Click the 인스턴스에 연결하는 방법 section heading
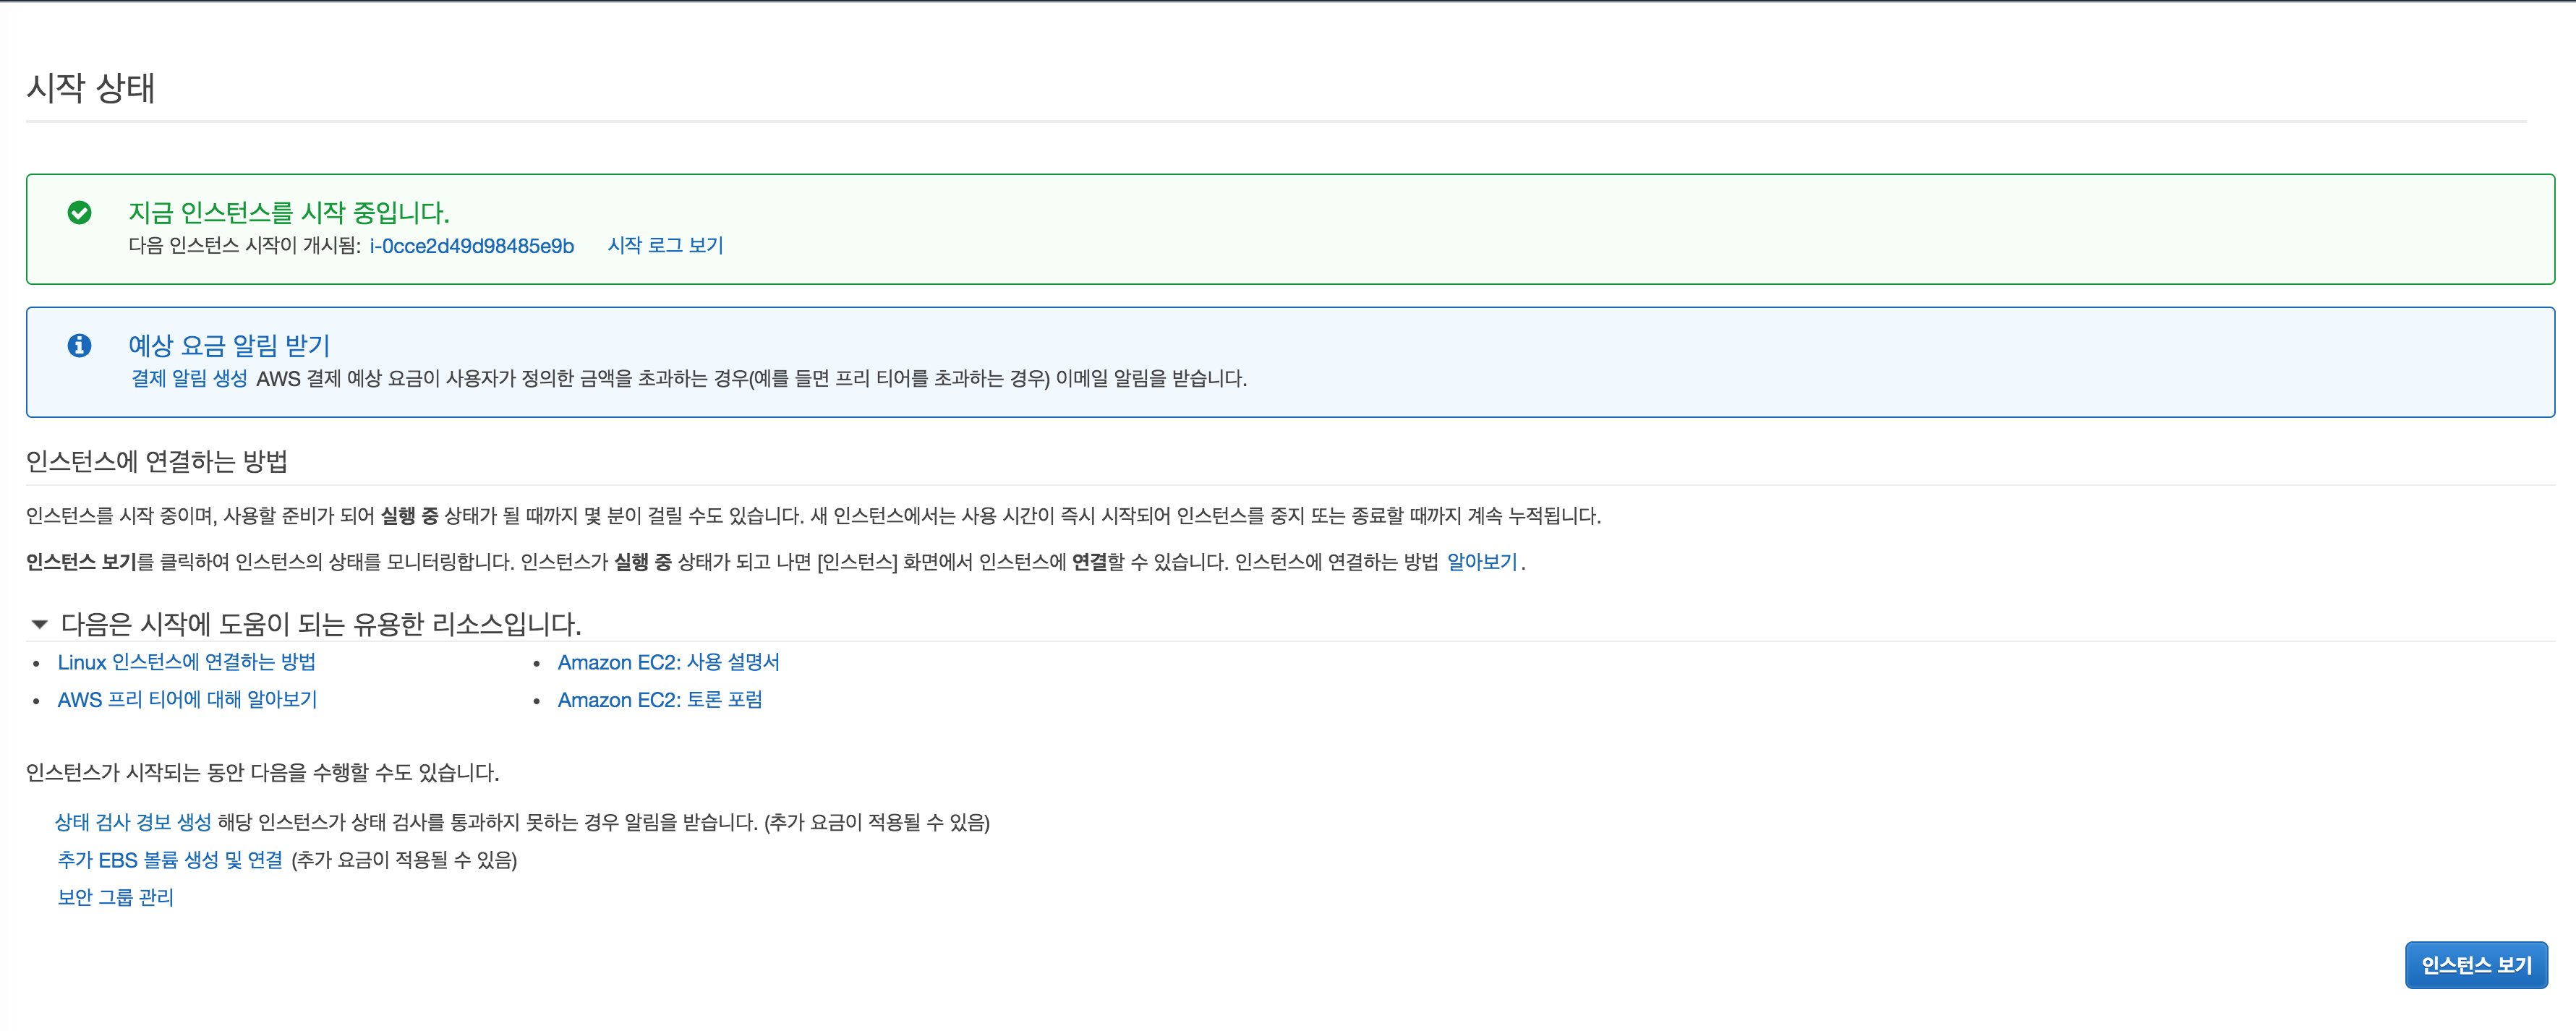Image resolution: width=2576 pixels, height=1031 pixels. [156, 461]
